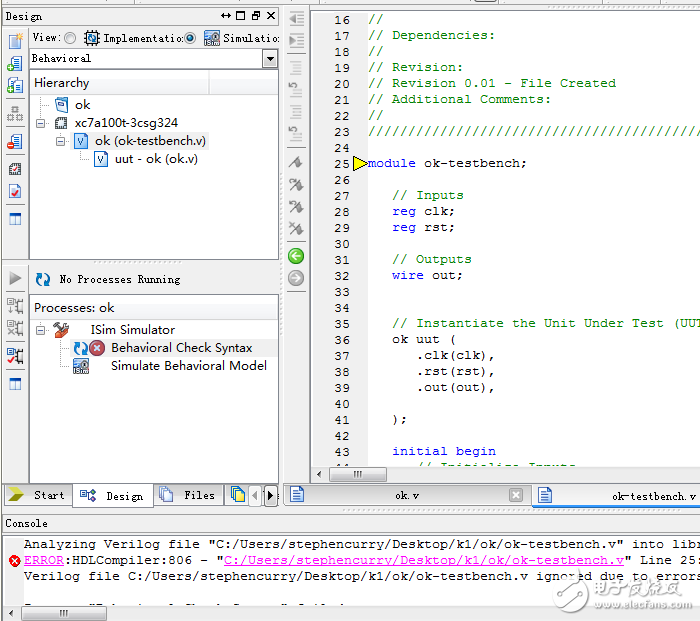700x621 pixels.
Task: Click the Maximize panel icon in Design header
Action: tap(241, 16)
